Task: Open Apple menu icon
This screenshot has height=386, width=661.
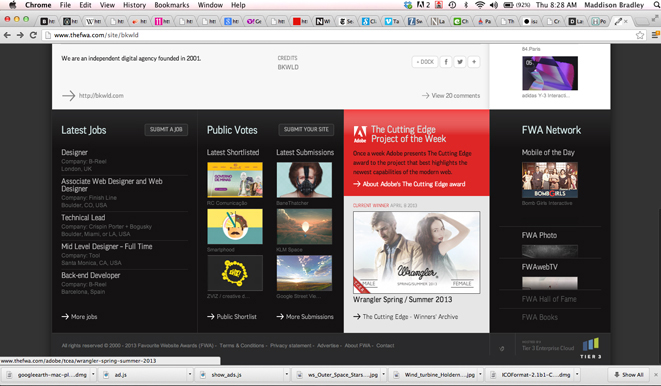Action: tap(12, 5)
